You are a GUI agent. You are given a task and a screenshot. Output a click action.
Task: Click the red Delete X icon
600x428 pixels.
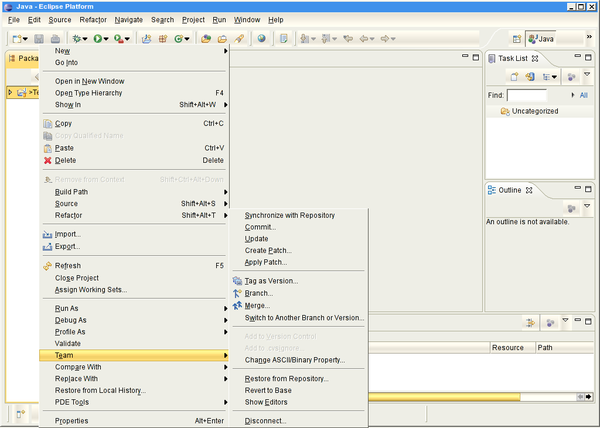pyautogui.click(x=47, y=161)
